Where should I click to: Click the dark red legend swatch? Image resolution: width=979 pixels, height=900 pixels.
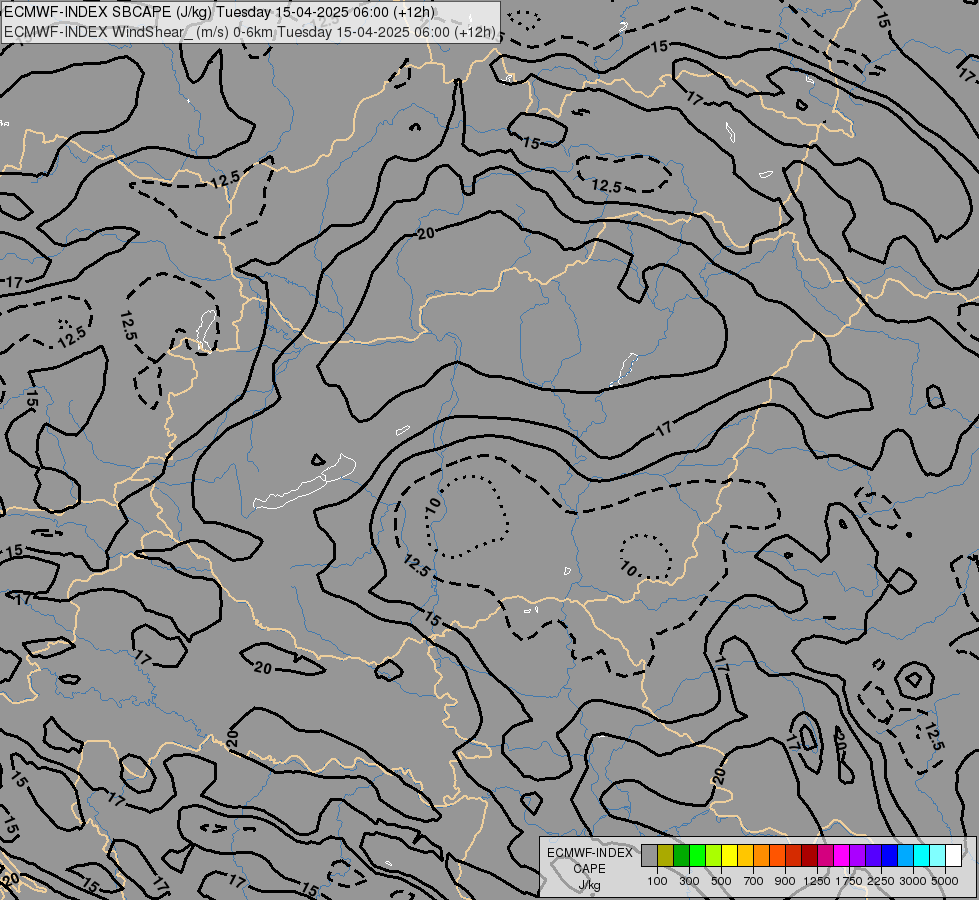[809, 856]
